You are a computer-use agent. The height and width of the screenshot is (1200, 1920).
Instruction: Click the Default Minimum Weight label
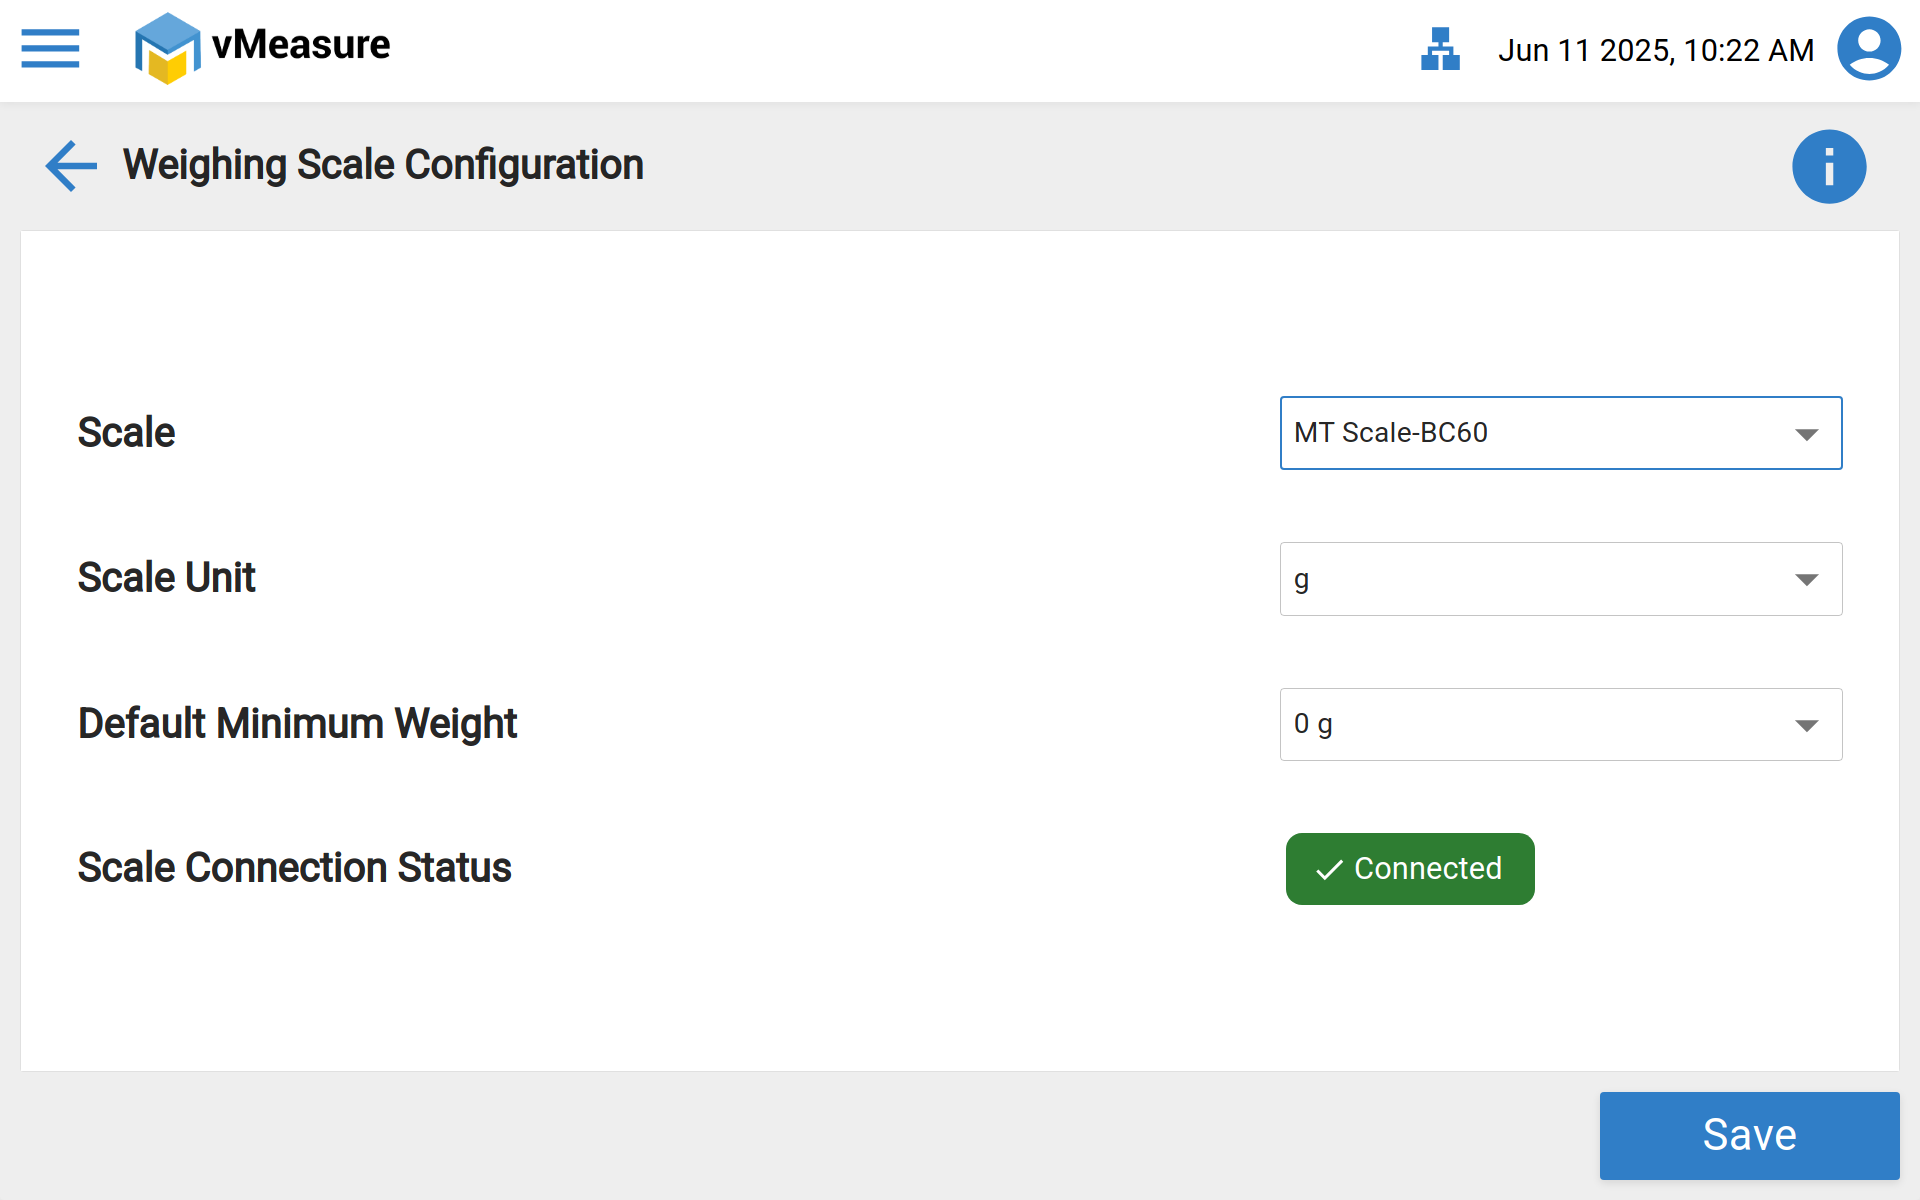point(297,723)
